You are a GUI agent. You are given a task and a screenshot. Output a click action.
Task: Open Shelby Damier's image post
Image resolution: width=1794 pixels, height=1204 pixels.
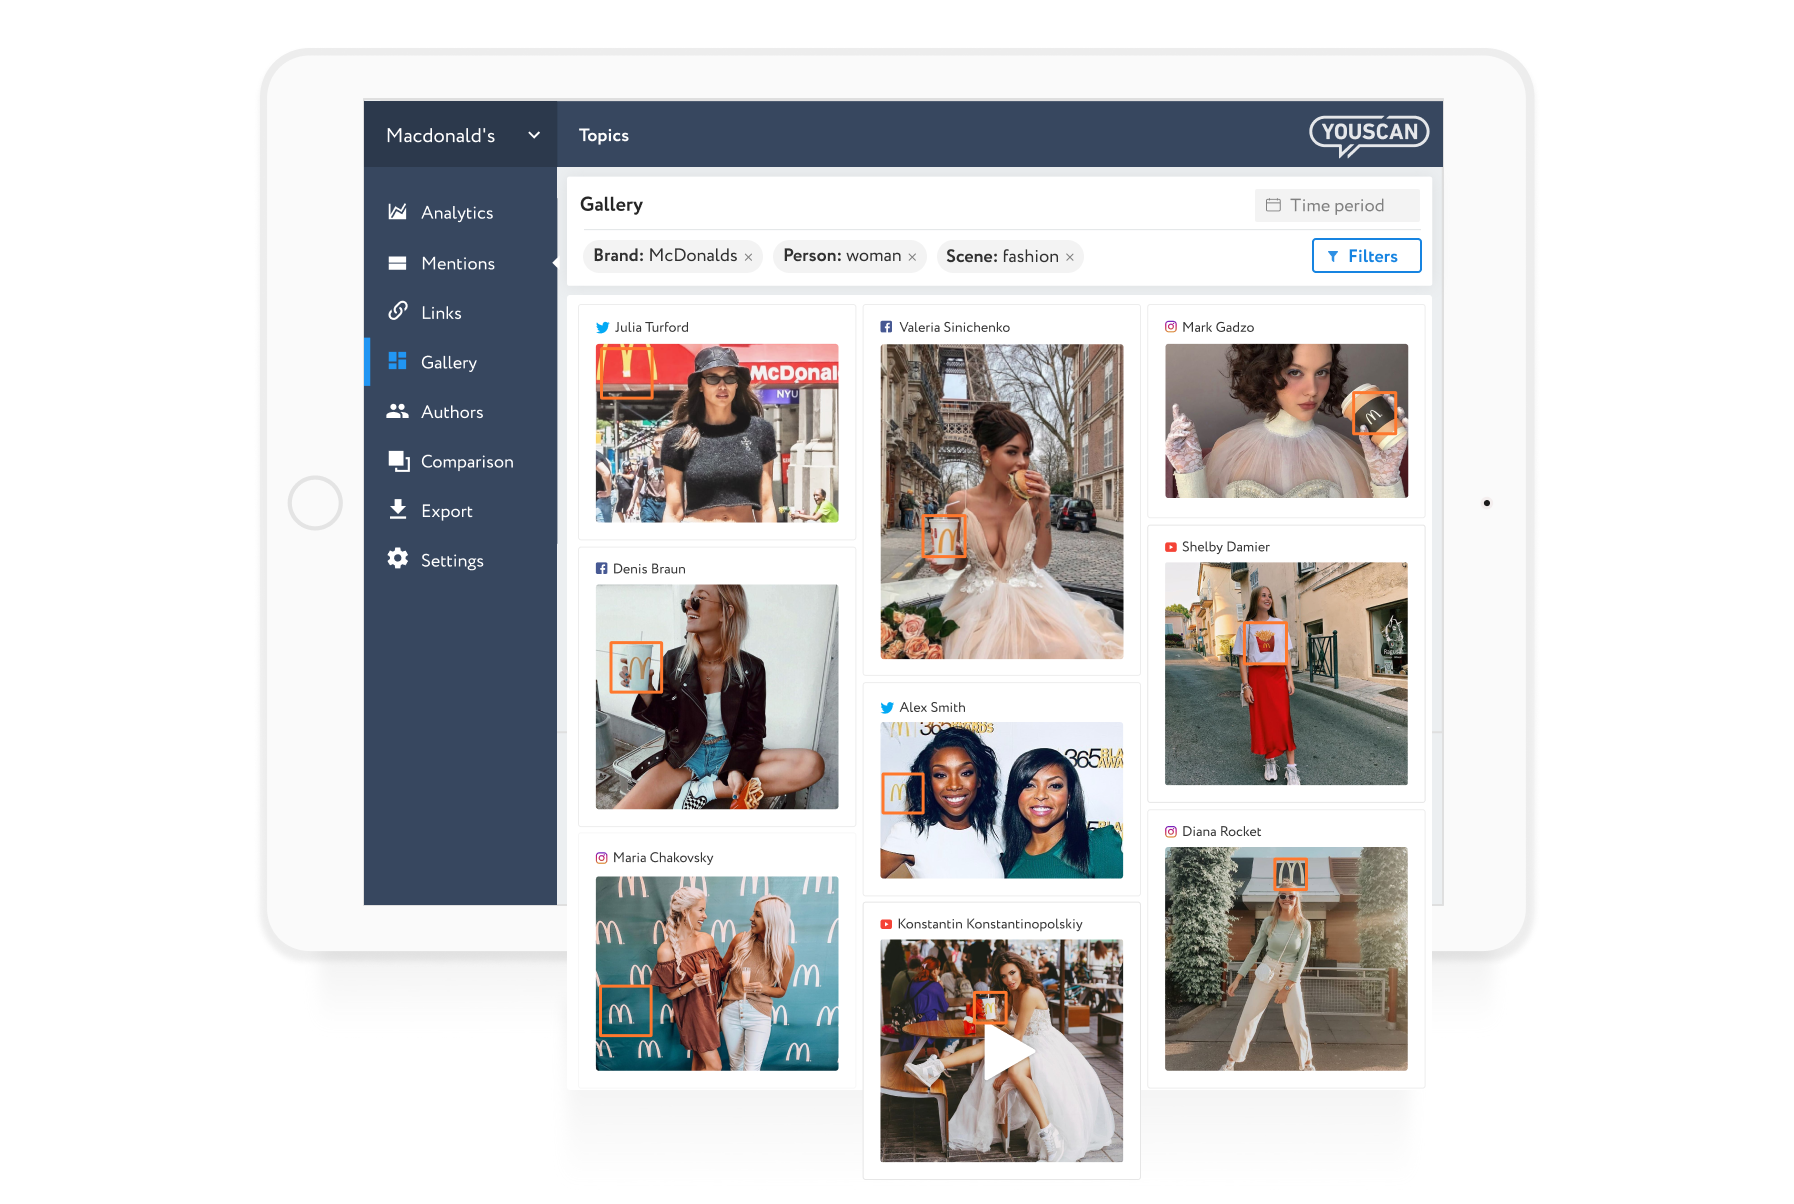coord(1285,673)
